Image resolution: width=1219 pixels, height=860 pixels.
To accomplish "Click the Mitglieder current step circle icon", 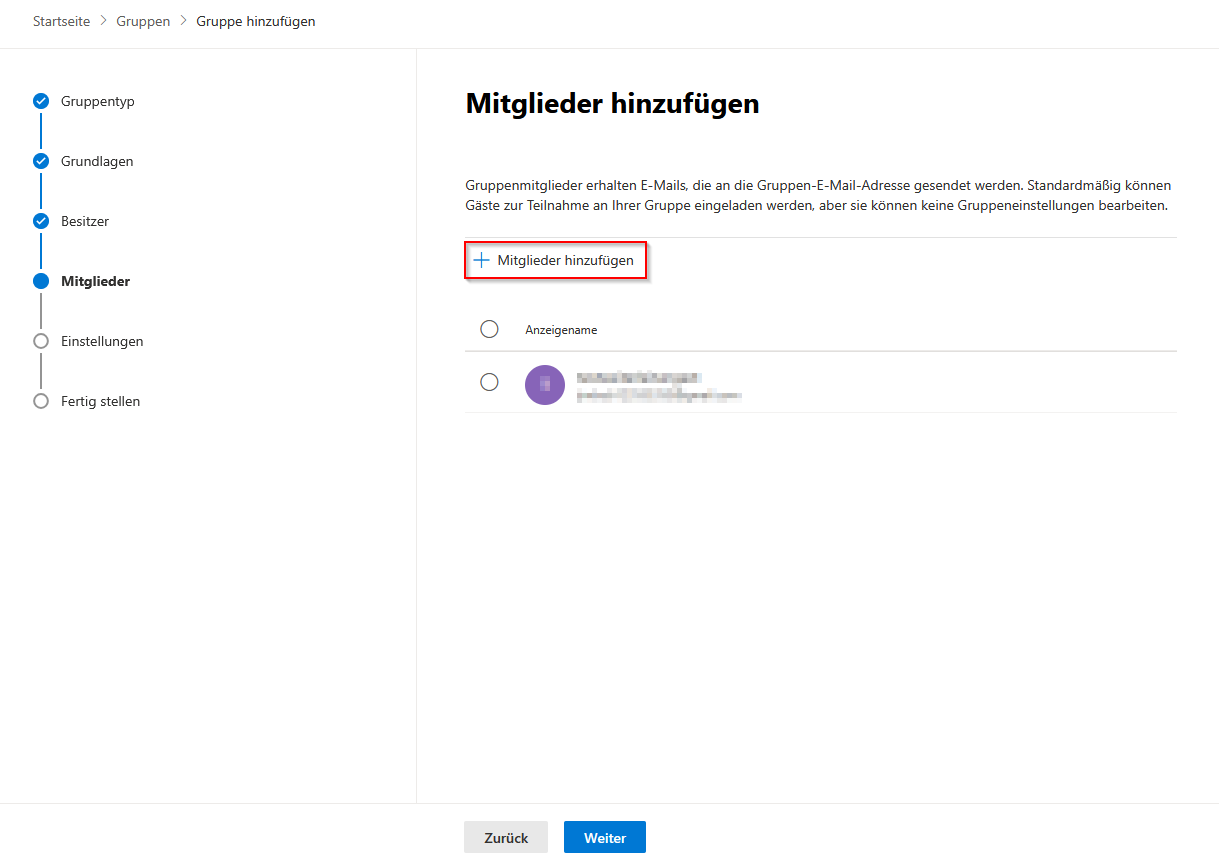I will pos(41,281).
